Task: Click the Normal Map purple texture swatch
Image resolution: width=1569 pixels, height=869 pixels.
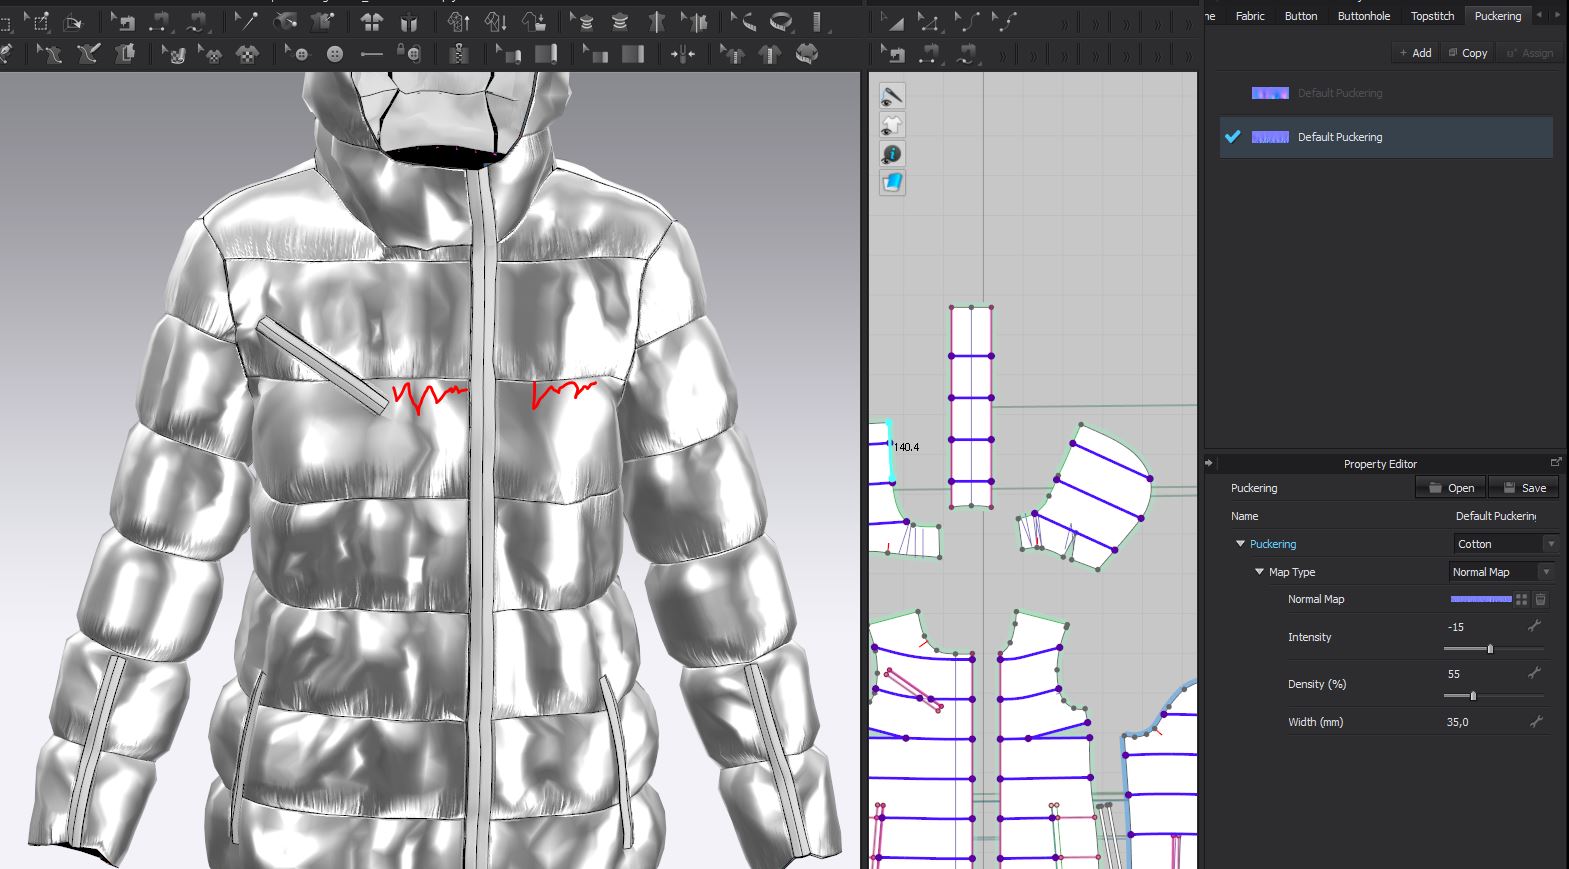Action: [x=1481, y=599]
